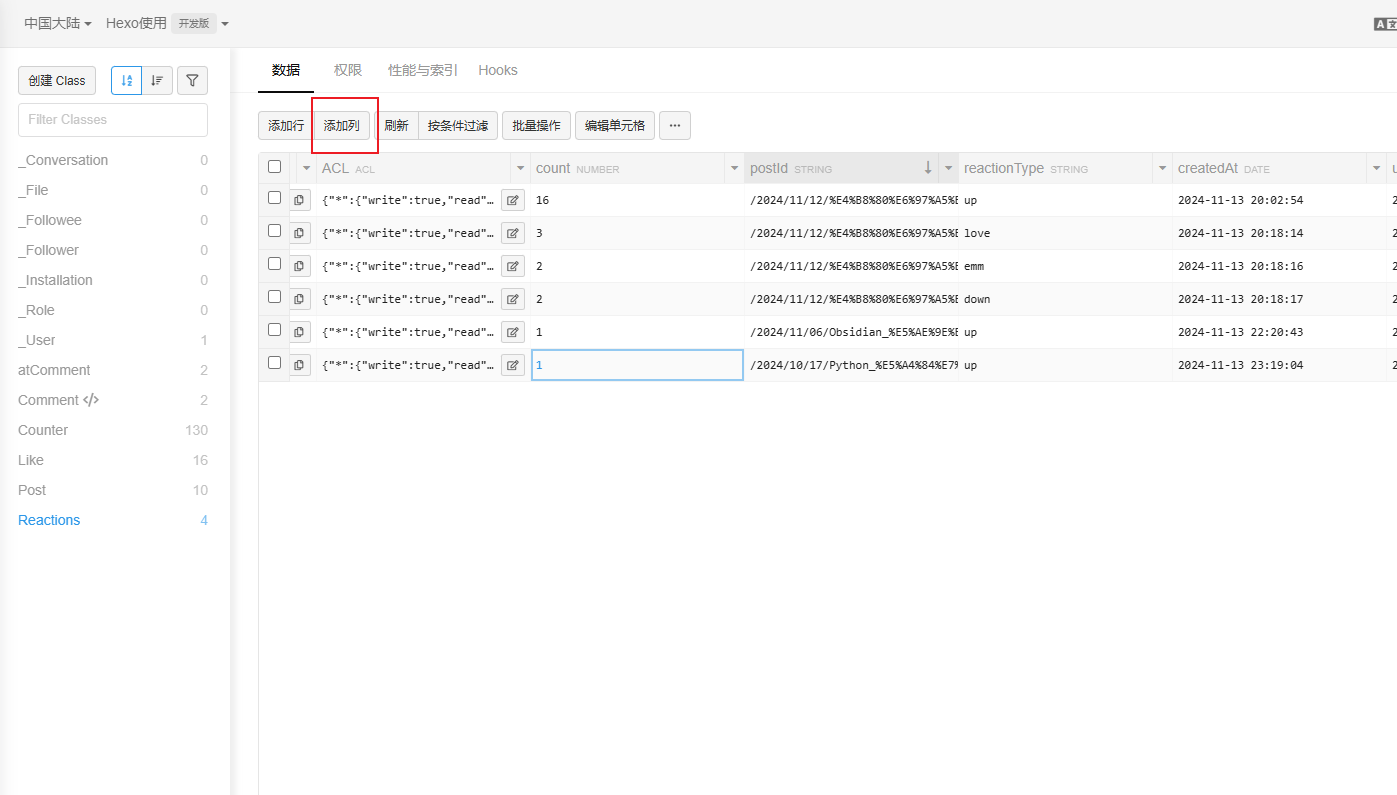The height and width of the screenshot is (795, 1397).
Task: Select all rows with header checkbox
Action: point(274,167)
